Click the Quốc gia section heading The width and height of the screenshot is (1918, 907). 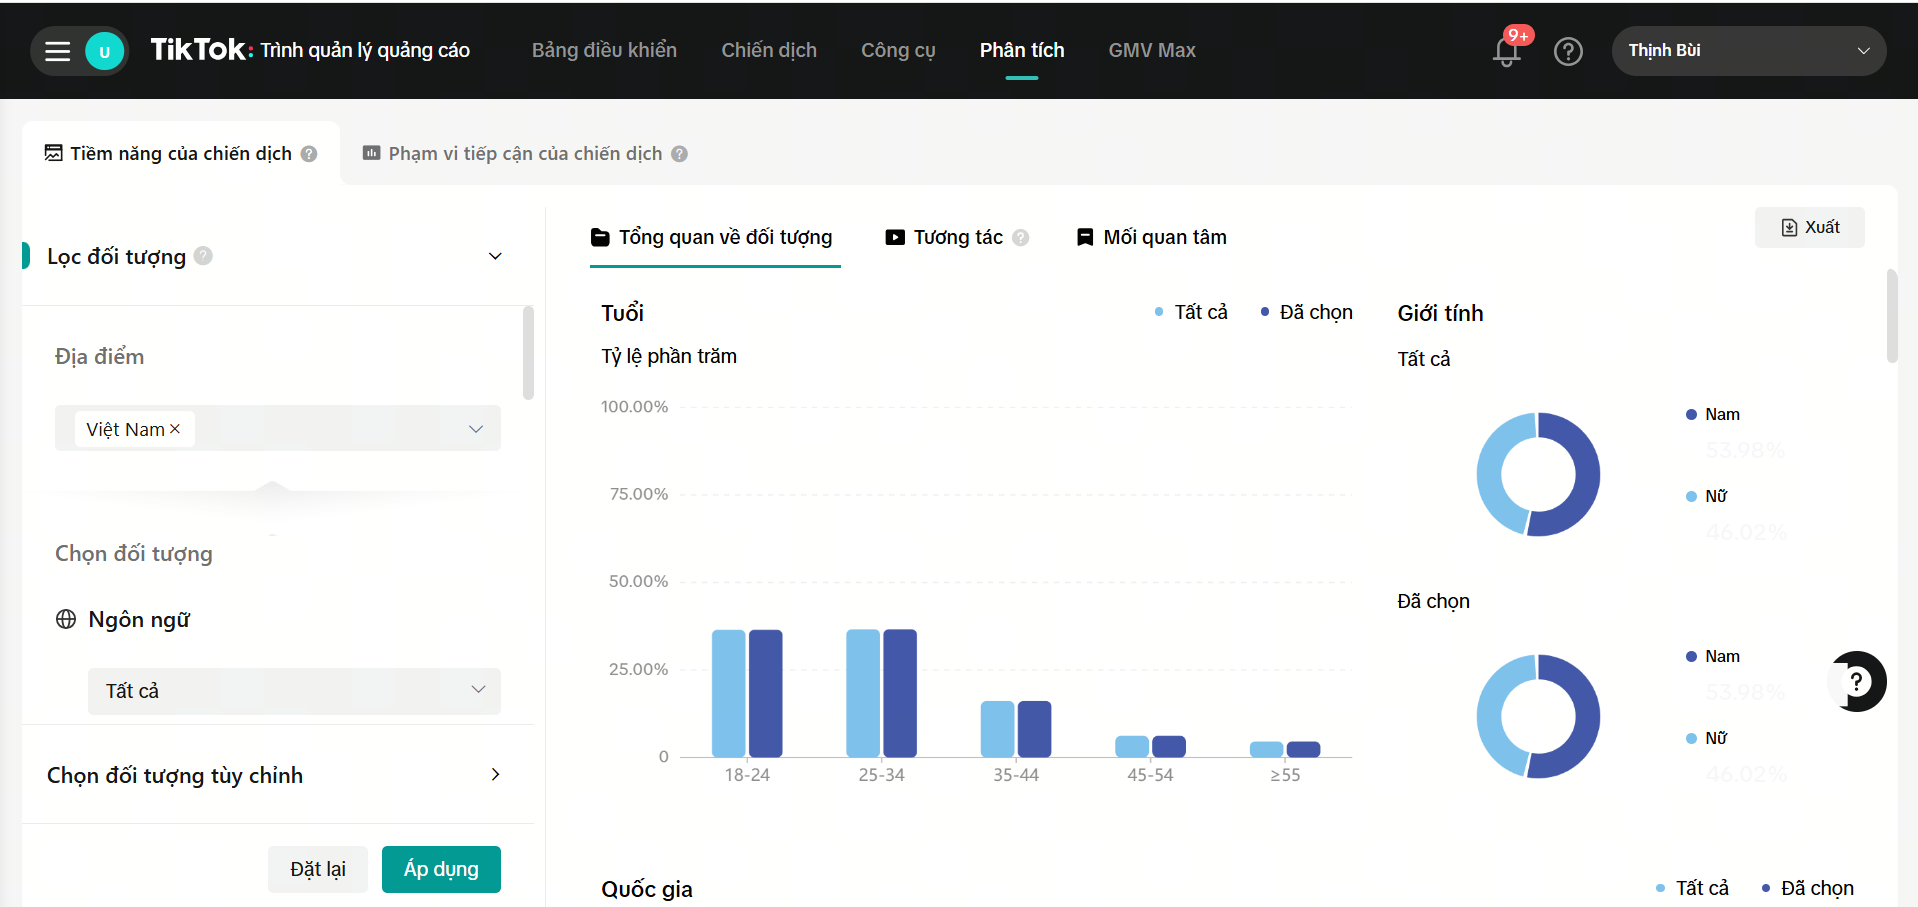pyautogui.click(x=647, y=889)
